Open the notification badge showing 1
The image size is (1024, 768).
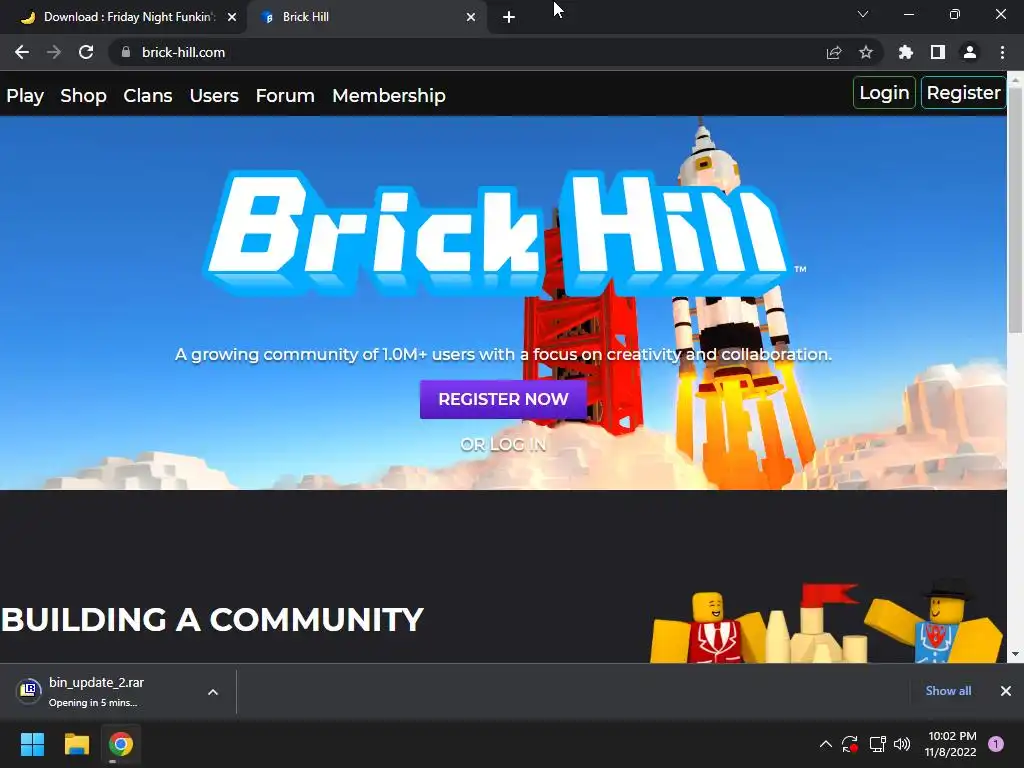tap(996, 744)
